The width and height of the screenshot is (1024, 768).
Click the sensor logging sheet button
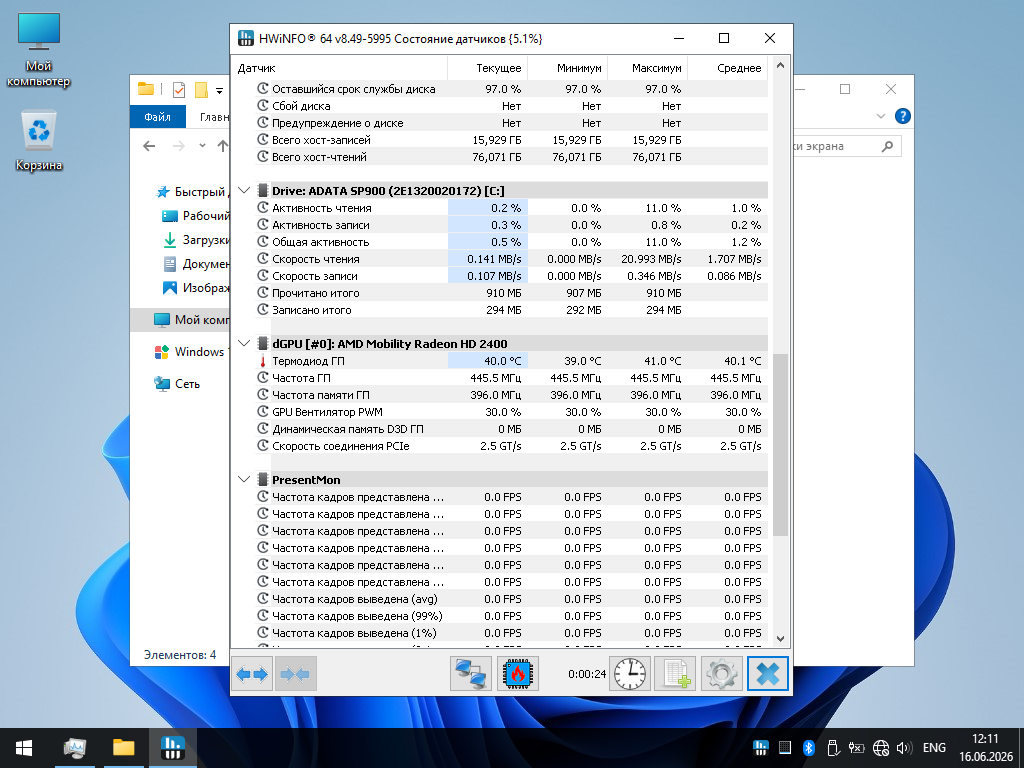(x=675, y=673)
